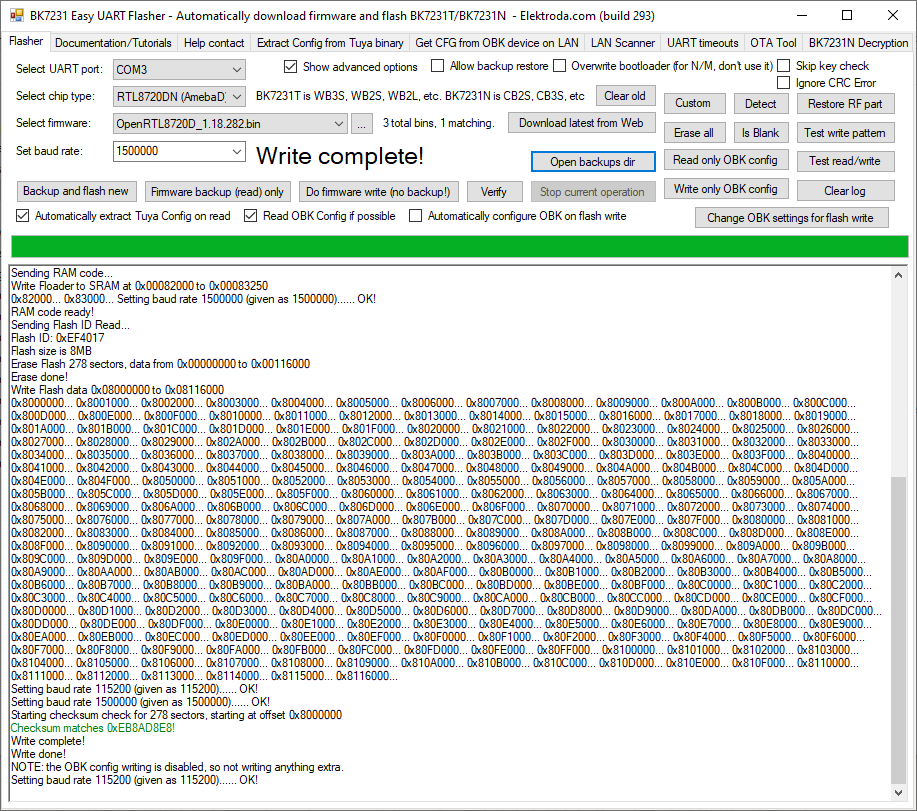This screenshot has height=811, width=917.
Task: Click the 'Erase done!' log line
Action: coord(39,377)
